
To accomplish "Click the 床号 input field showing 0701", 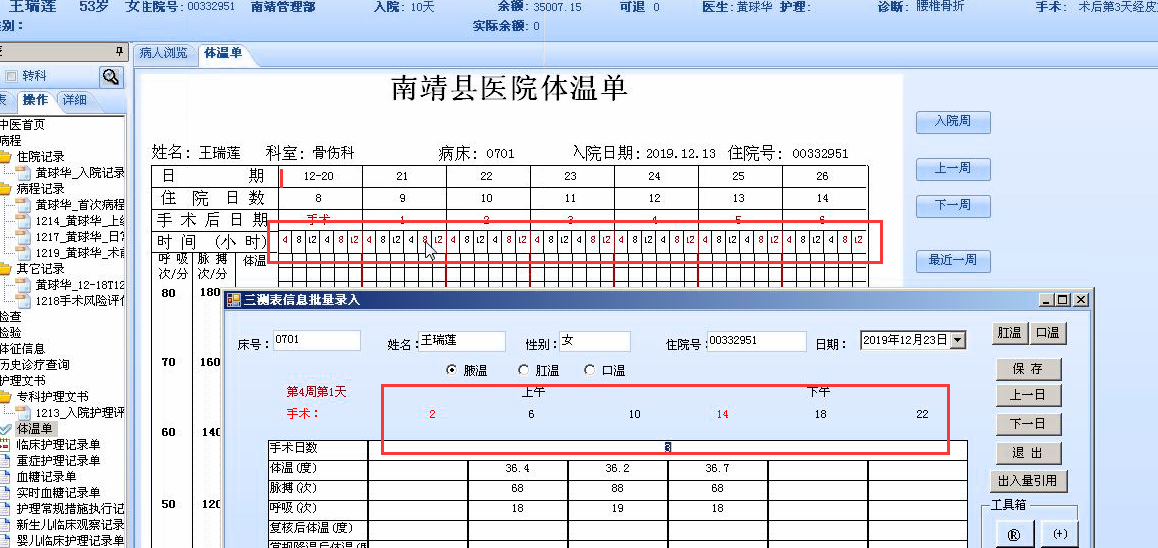I will pos(316,340).
